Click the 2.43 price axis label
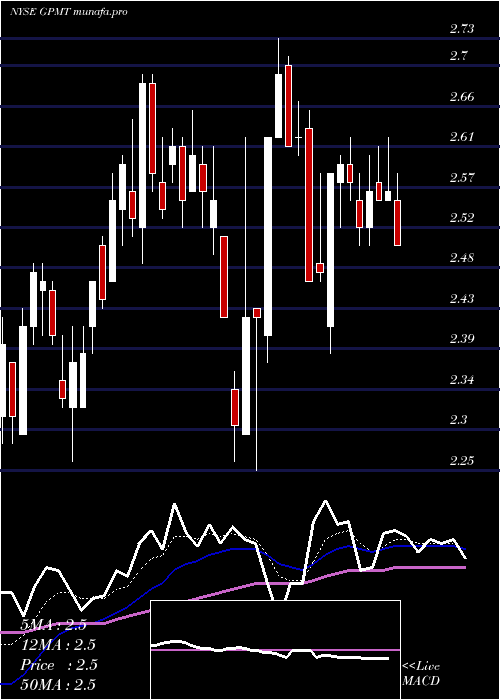 coord(462,299)
